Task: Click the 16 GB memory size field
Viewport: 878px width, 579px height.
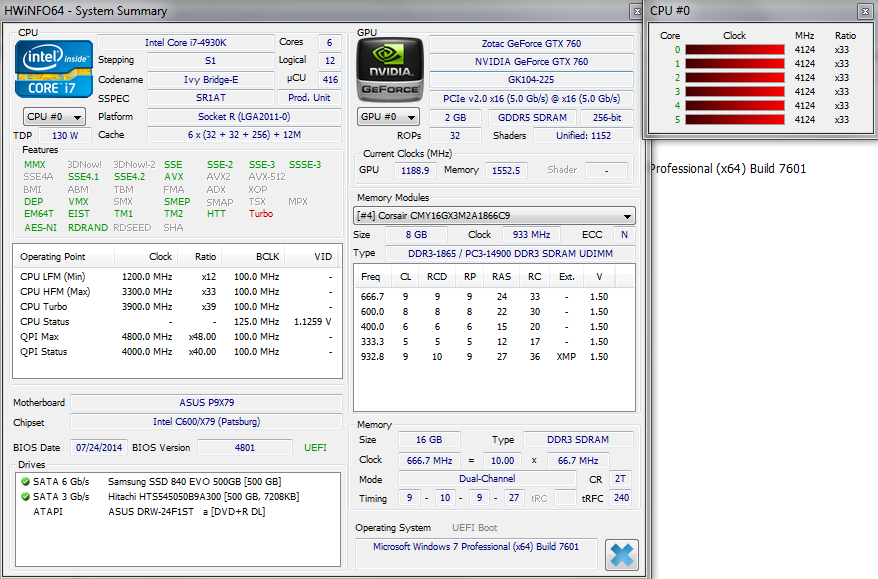Action: pyautogui.click(x=429, y=440)
